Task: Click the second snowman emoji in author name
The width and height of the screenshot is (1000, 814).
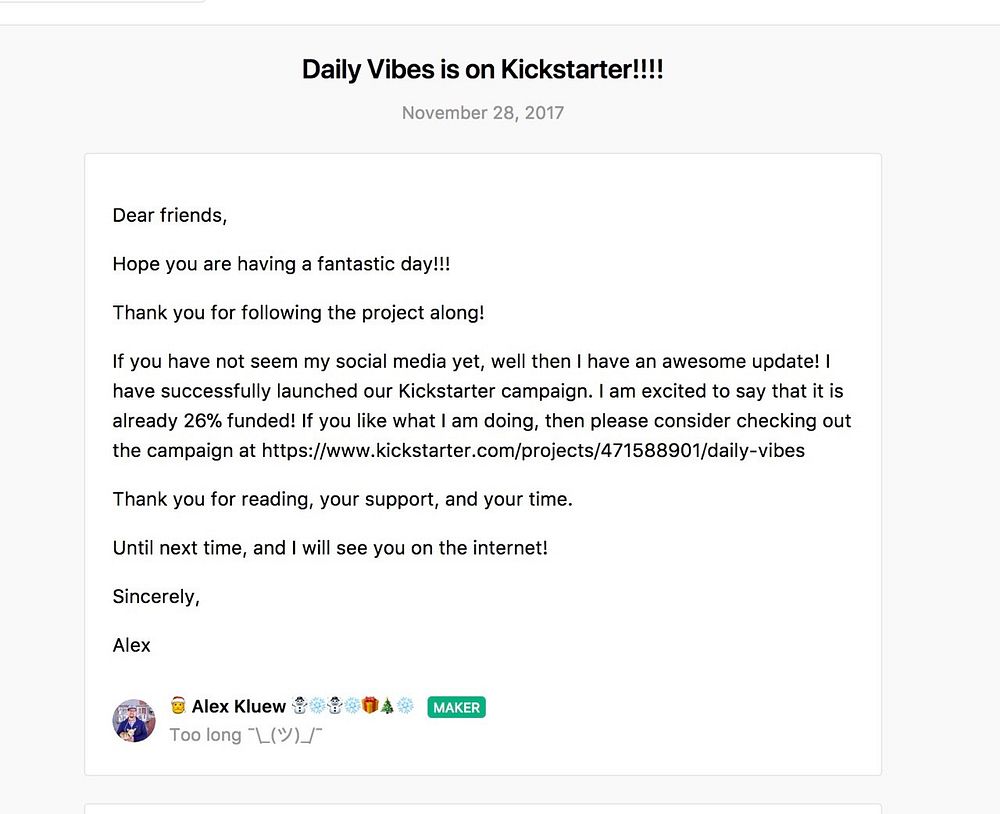Action: (x=335, y=706)
